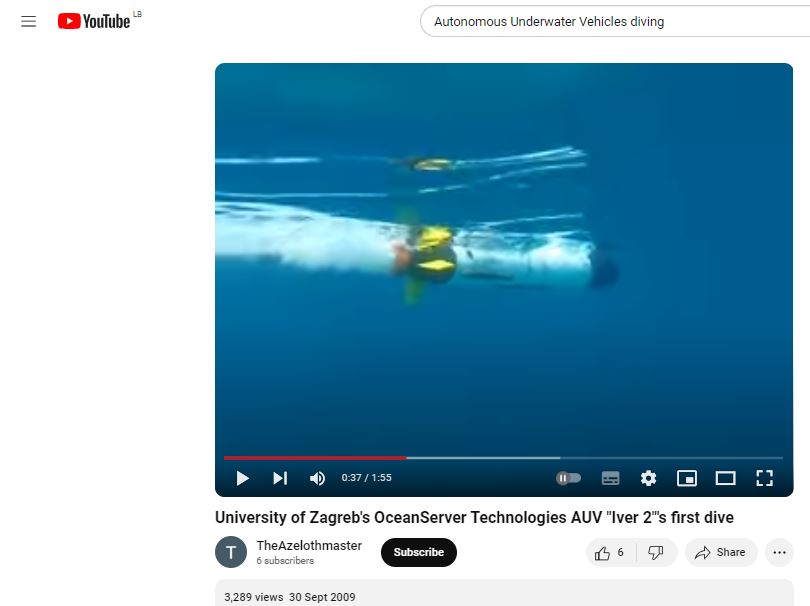Toggle the autoplay switch

pos(568,478)
